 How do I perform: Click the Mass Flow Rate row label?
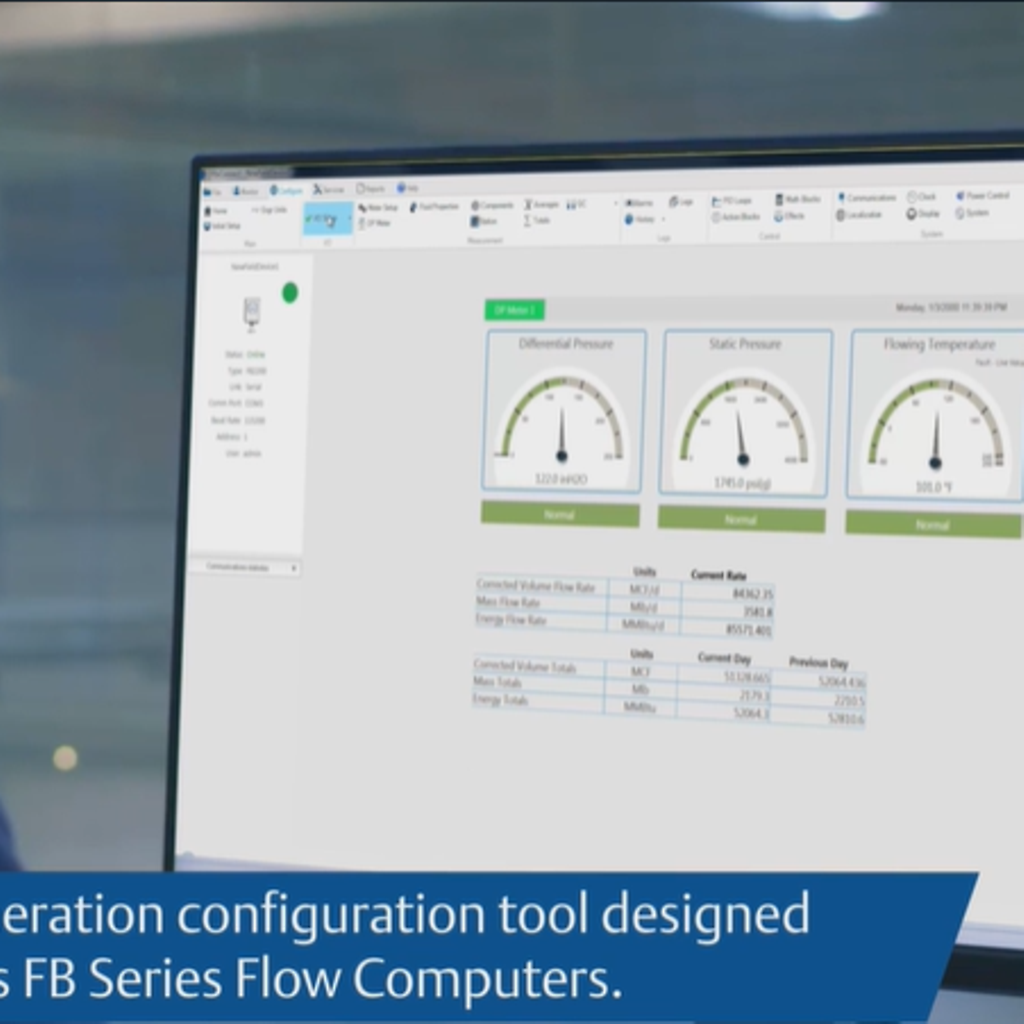pos(508,602)
